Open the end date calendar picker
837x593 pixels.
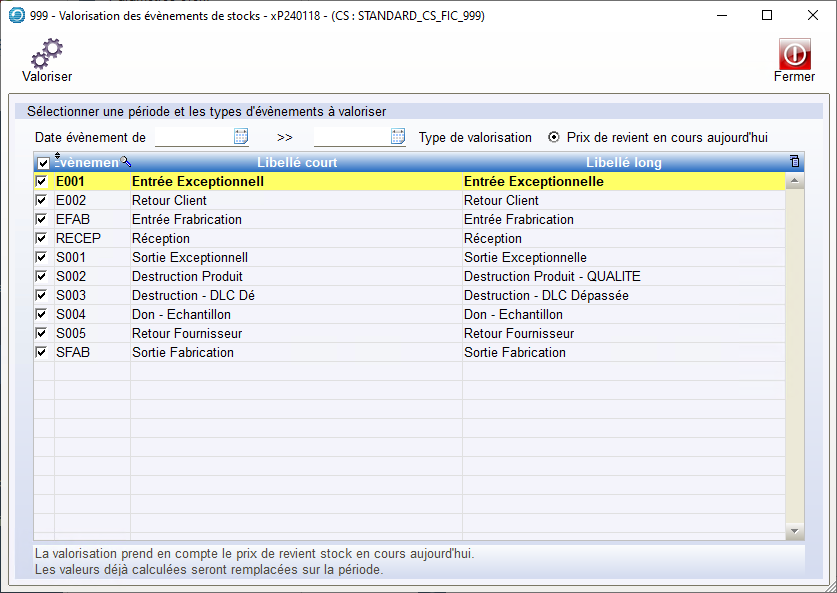398,137
